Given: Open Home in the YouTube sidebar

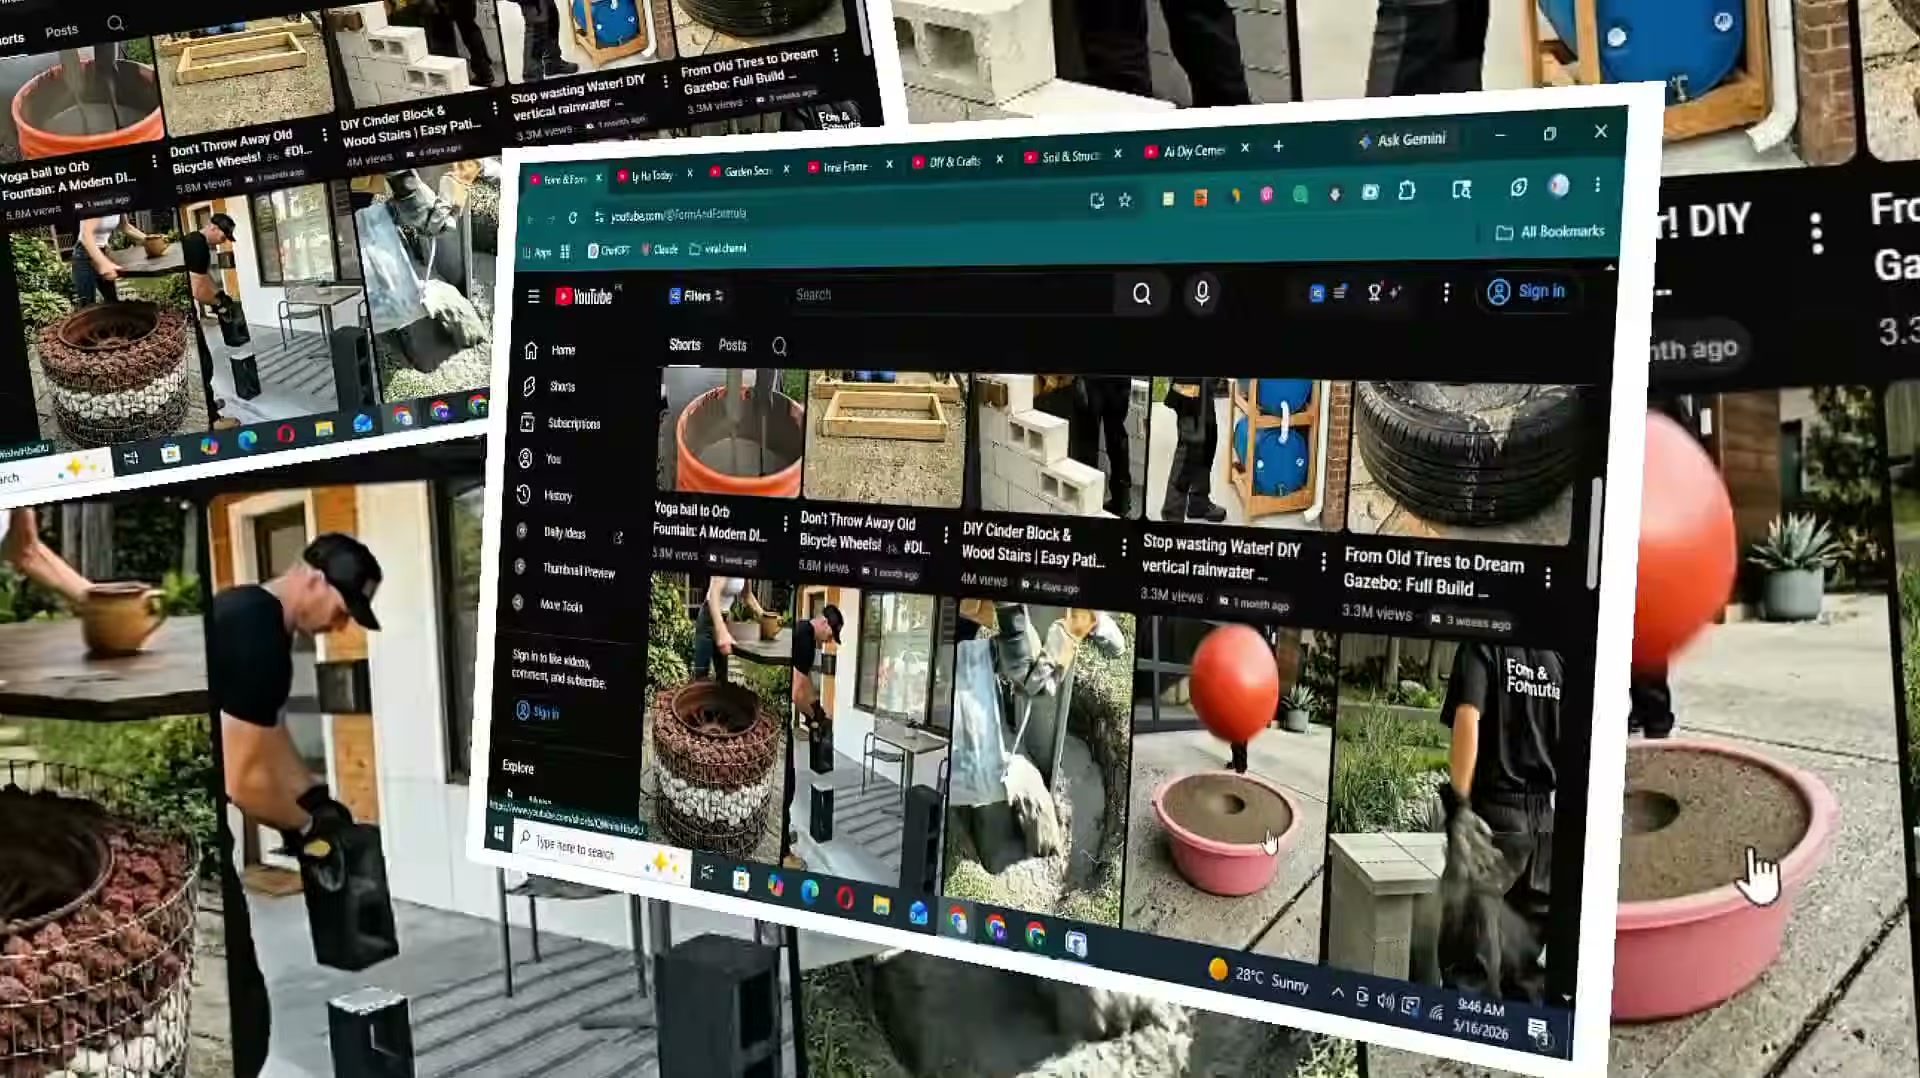Looking at the screenshot, I should click(x=550, y=350).
